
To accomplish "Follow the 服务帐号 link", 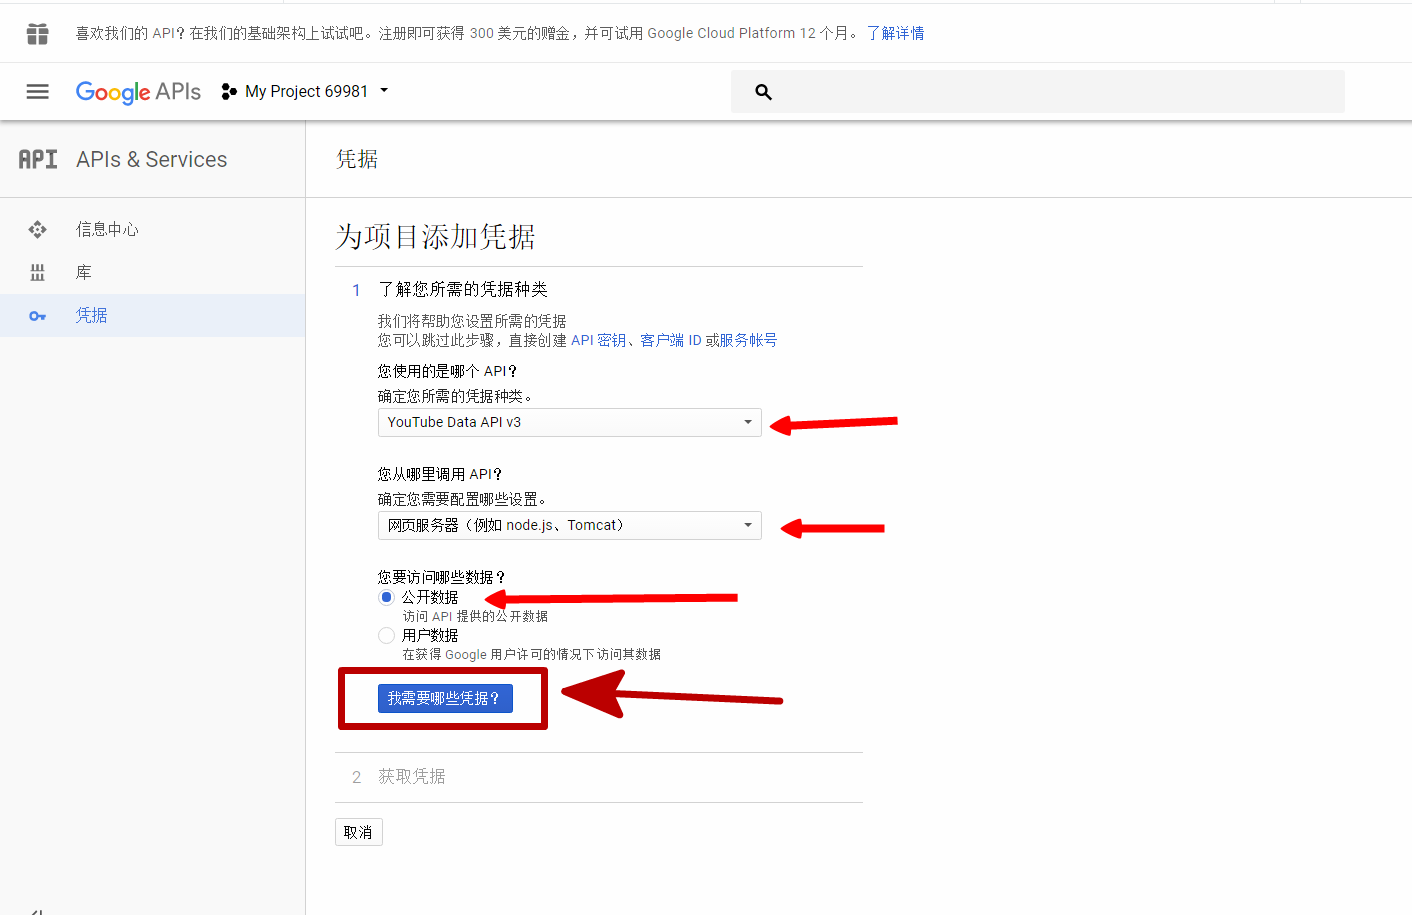I will point(748,340).
